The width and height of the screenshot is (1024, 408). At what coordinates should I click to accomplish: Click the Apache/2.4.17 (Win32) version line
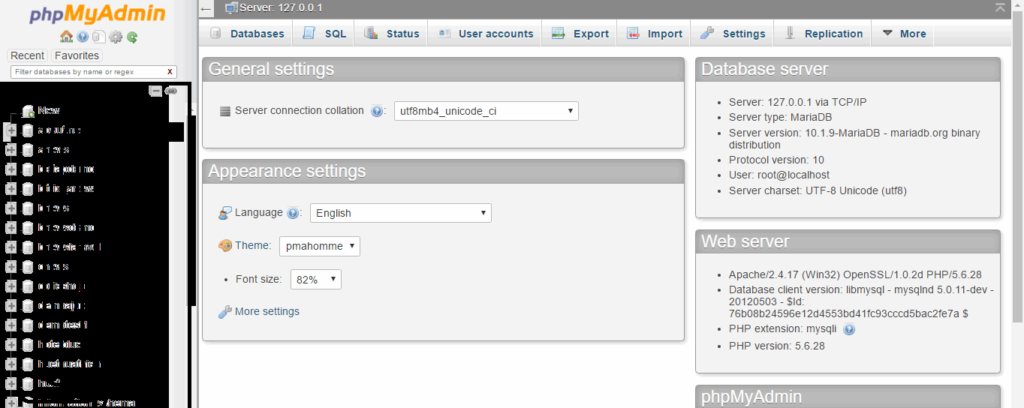pos(856,274)
